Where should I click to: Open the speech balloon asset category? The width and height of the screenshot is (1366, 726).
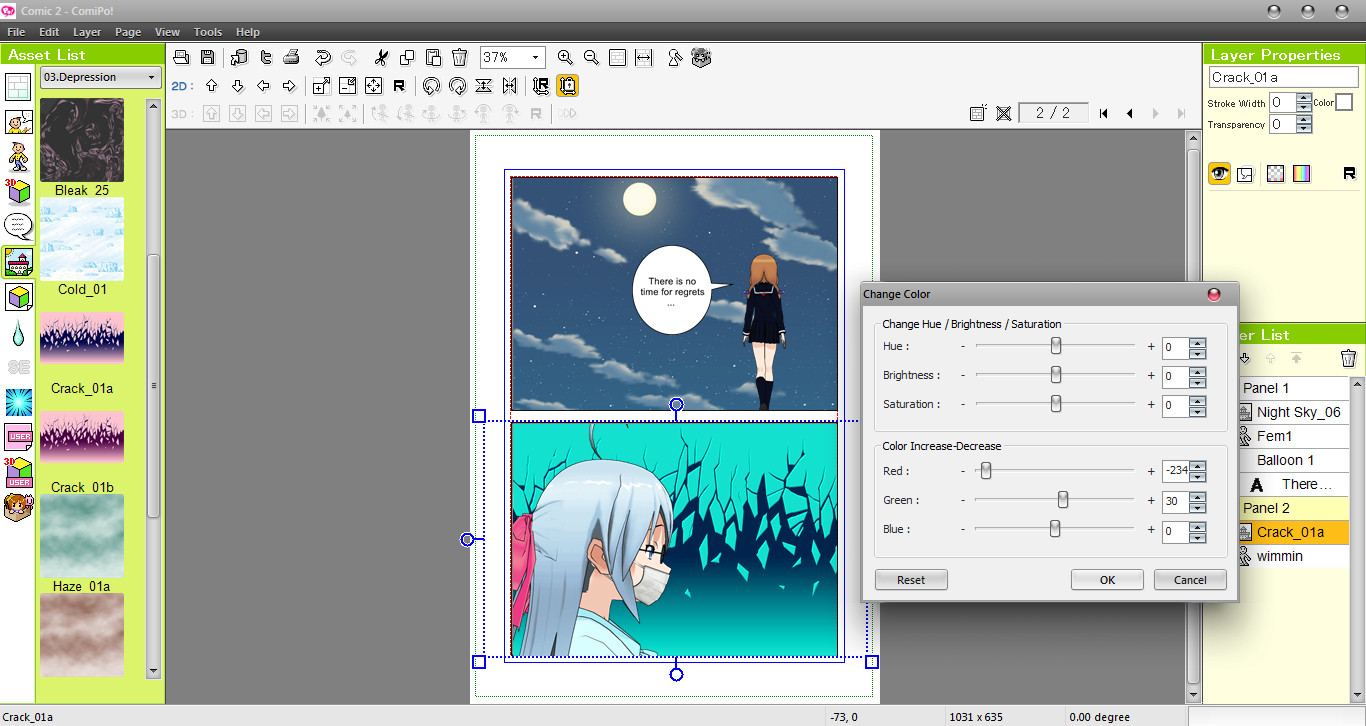point(16,224)
